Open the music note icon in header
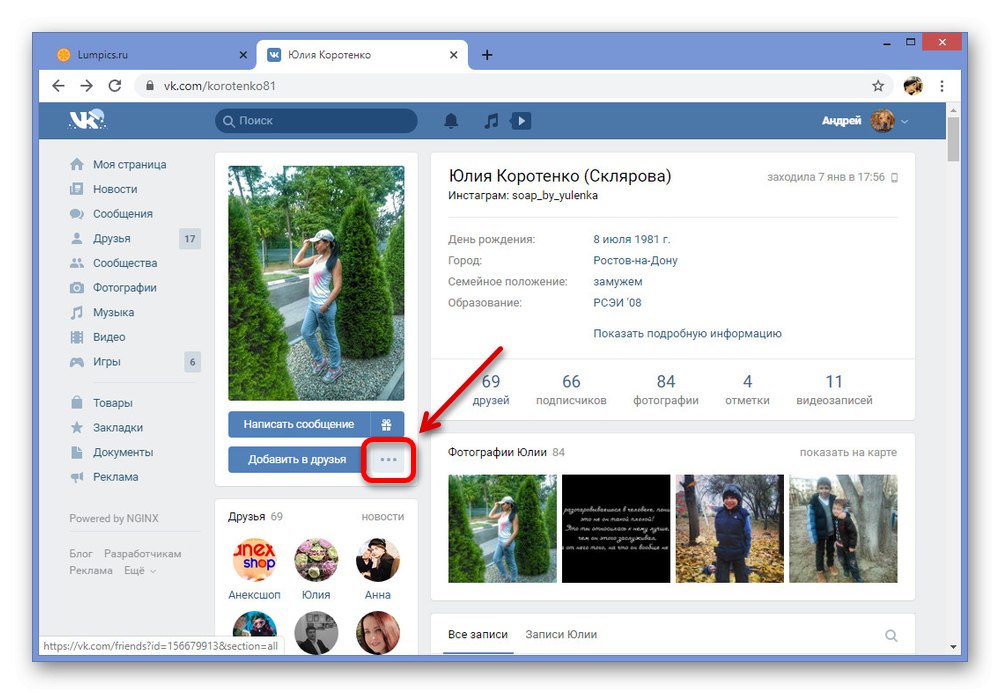This screenshot has height=694, width=1000. [x=491, y=121]
